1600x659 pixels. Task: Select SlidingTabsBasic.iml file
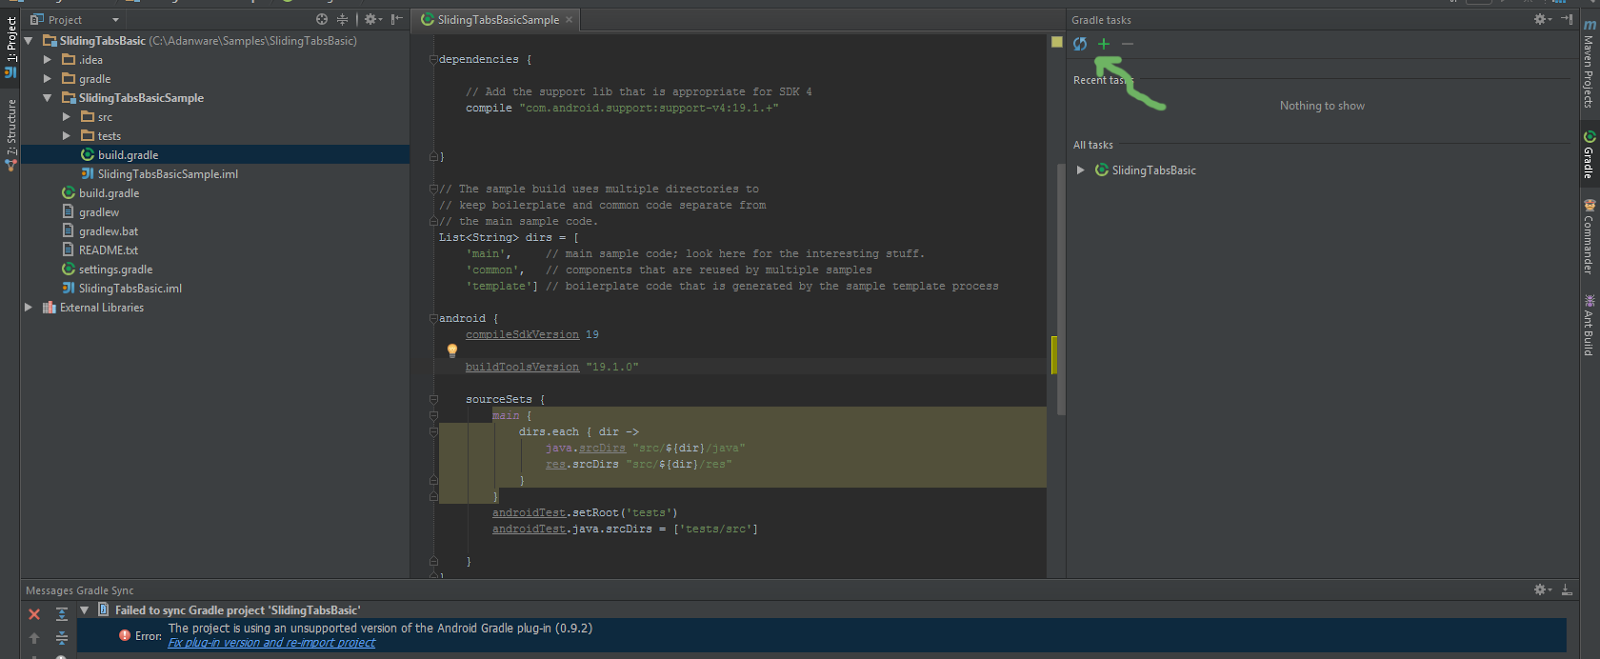coord(130,288)
